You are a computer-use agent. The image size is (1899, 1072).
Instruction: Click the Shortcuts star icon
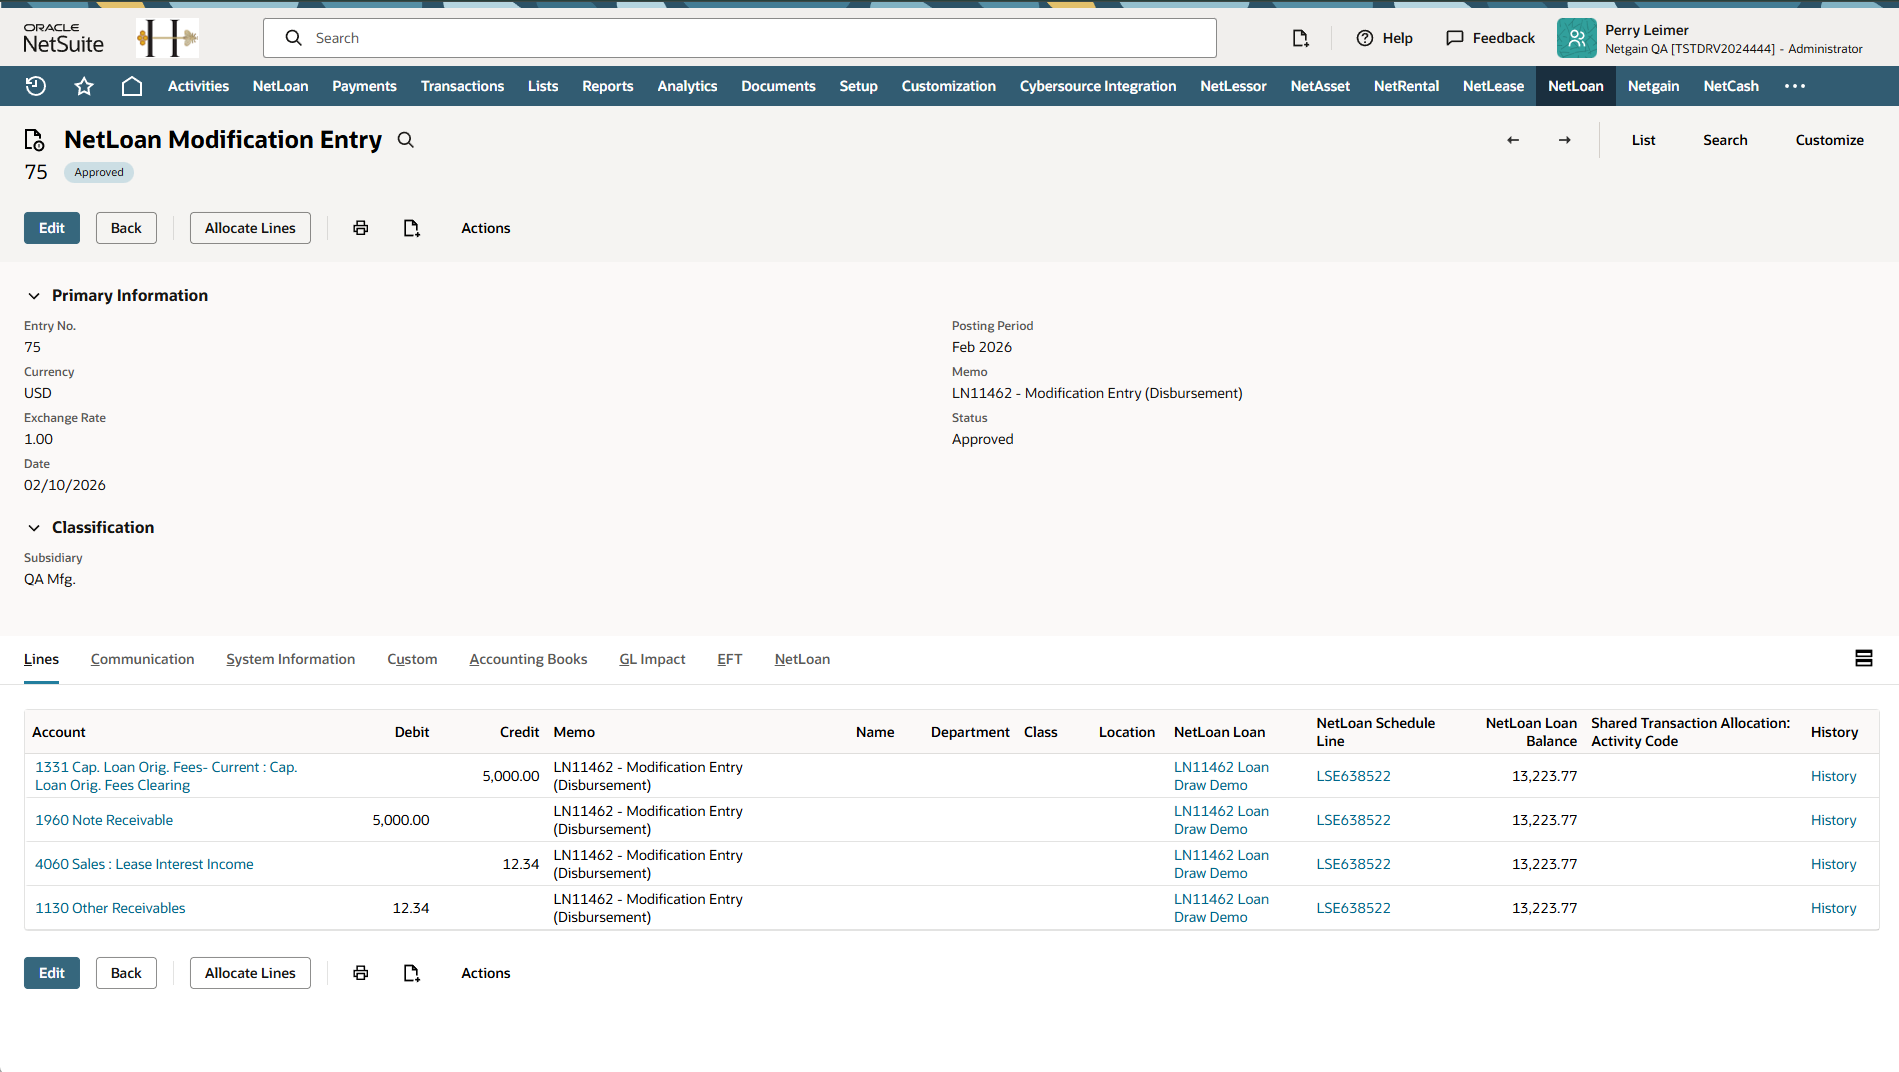pyautogui.click(x=84, y=86)
